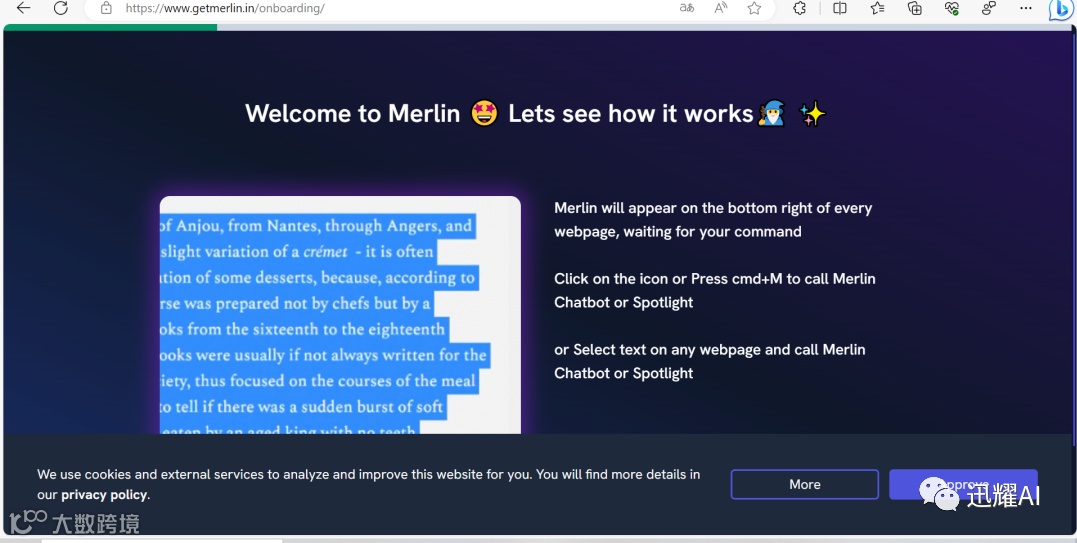Reload the page with the refresh icon
Viewport: 1077px width, 543px height.
[x=60, y=8]
